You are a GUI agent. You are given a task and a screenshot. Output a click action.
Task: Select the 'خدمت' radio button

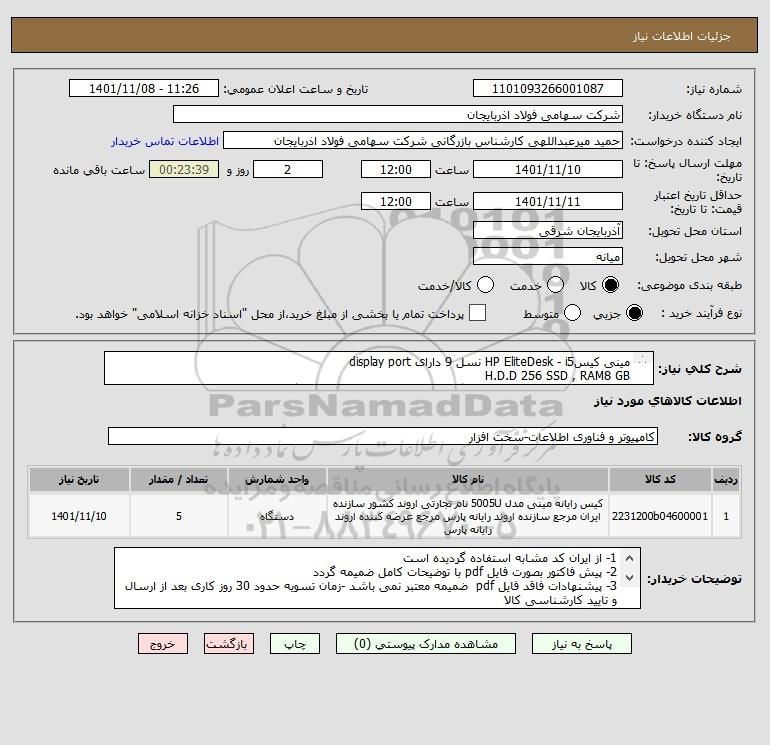(555, 285)
